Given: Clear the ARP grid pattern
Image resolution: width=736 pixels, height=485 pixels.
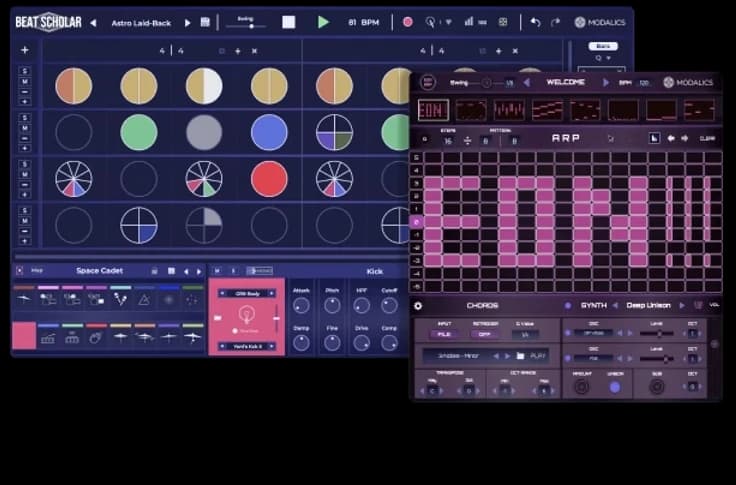Looking at the screenshot, I should click(707, 139).
